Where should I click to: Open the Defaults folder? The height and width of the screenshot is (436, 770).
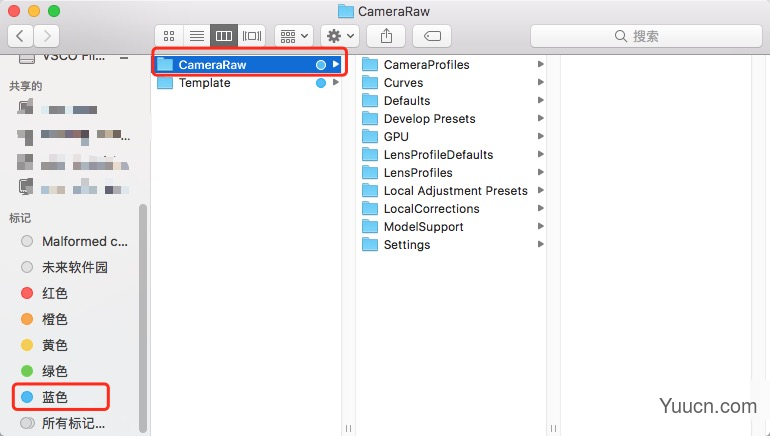click(453, 100)
